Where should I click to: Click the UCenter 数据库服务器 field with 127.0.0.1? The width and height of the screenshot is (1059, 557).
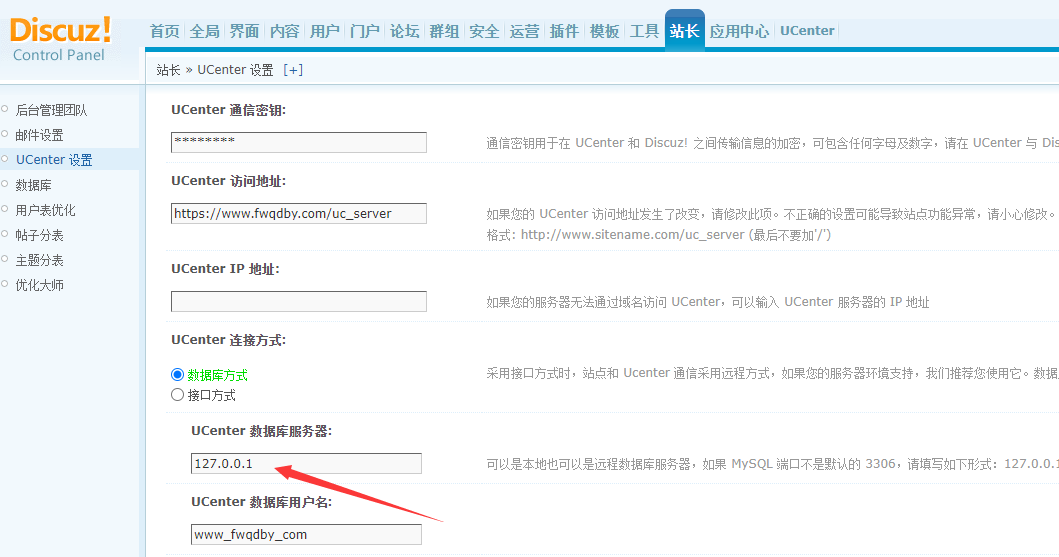pyautogui.click(x=306, y=463)
